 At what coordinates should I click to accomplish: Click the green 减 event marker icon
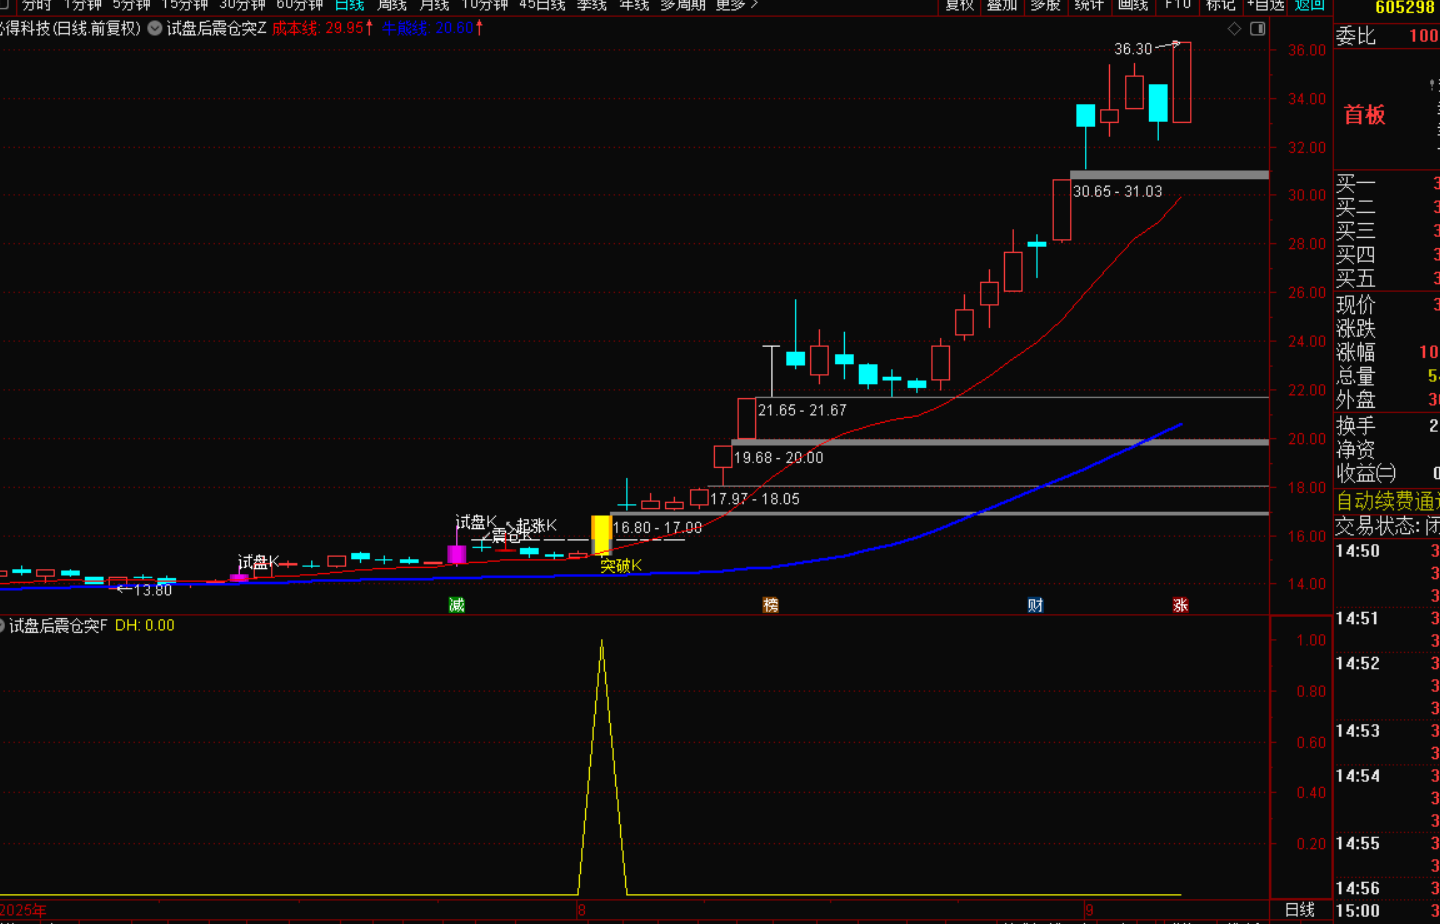click(457, 605)
